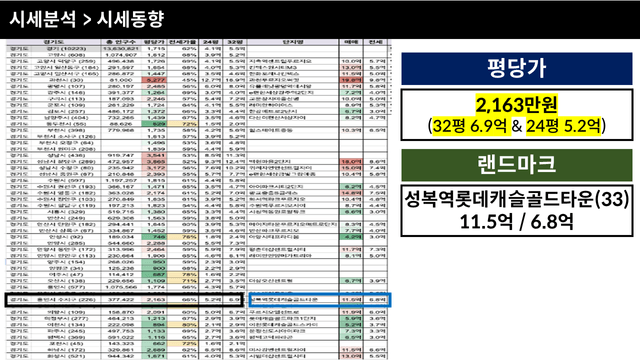Click population cell '1,197,257'
Screen dimensions: 640x360
(120, 180)
